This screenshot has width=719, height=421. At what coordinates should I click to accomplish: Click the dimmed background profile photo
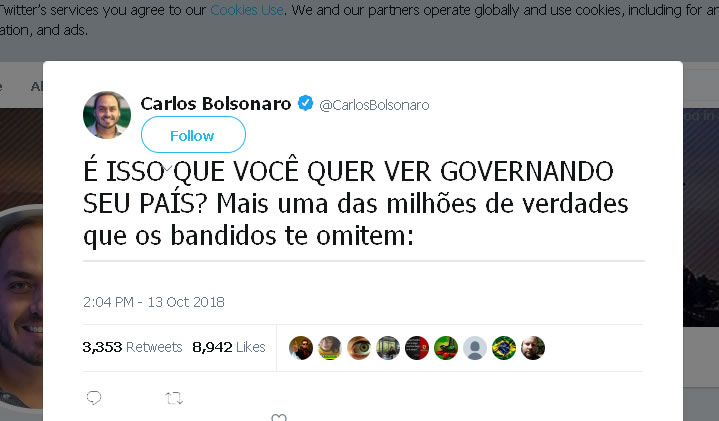[x=21, y=307]
